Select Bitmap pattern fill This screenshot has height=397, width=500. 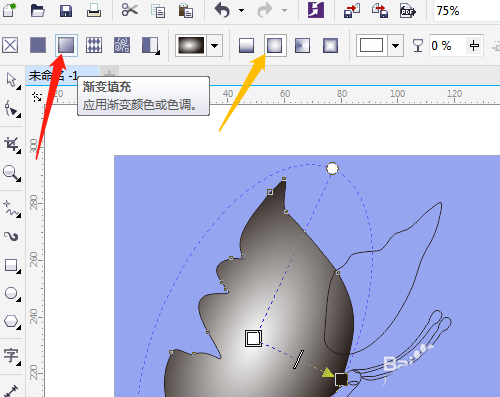(x=122, y=45)
